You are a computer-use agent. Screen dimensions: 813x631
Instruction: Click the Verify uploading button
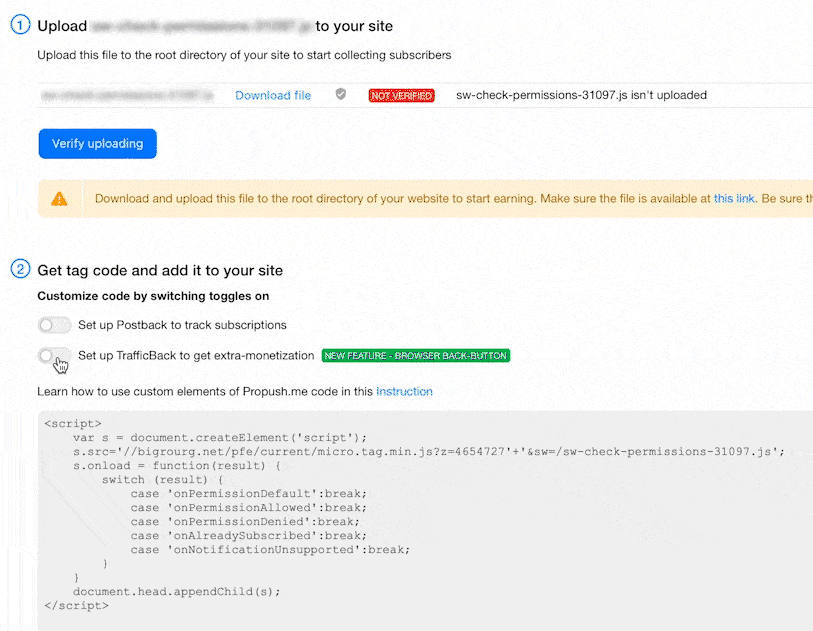tap(97, 144)
